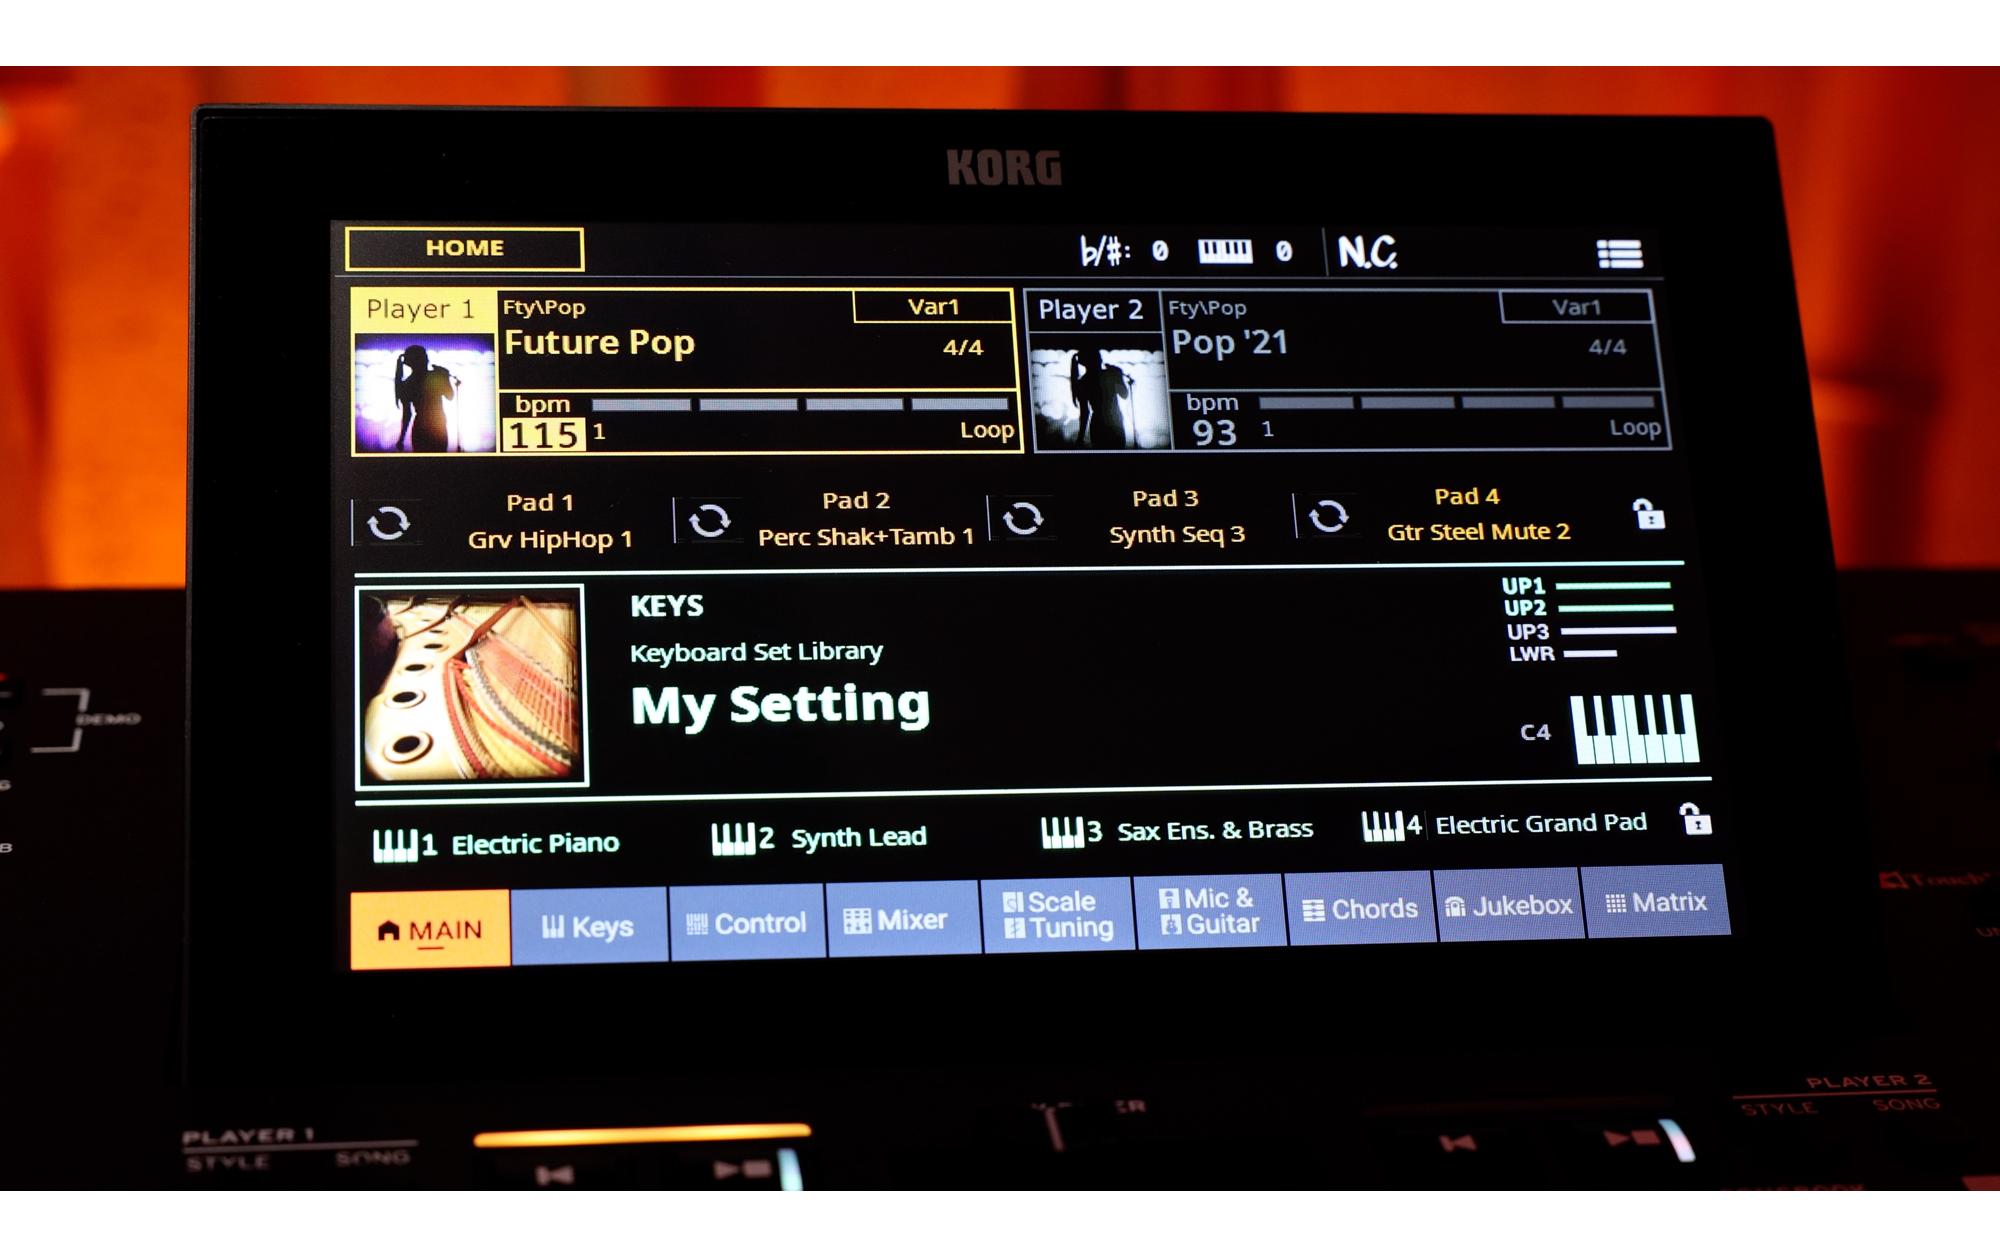Open Player 2 style thumbnail image
Screen dimensions: 2000x1258
pyautogui.click(x=1099, y=392)
